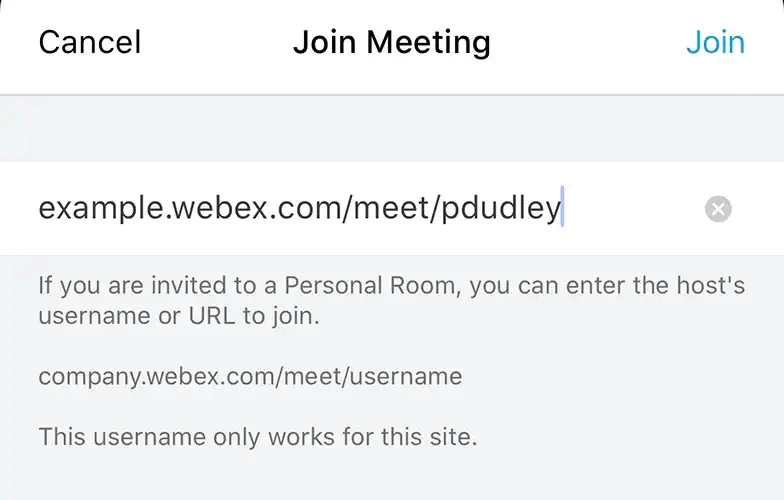The height and width of the screenshot is (500, 784).
Task: Focus the meeting URL input field
Action: pos(300,209)
